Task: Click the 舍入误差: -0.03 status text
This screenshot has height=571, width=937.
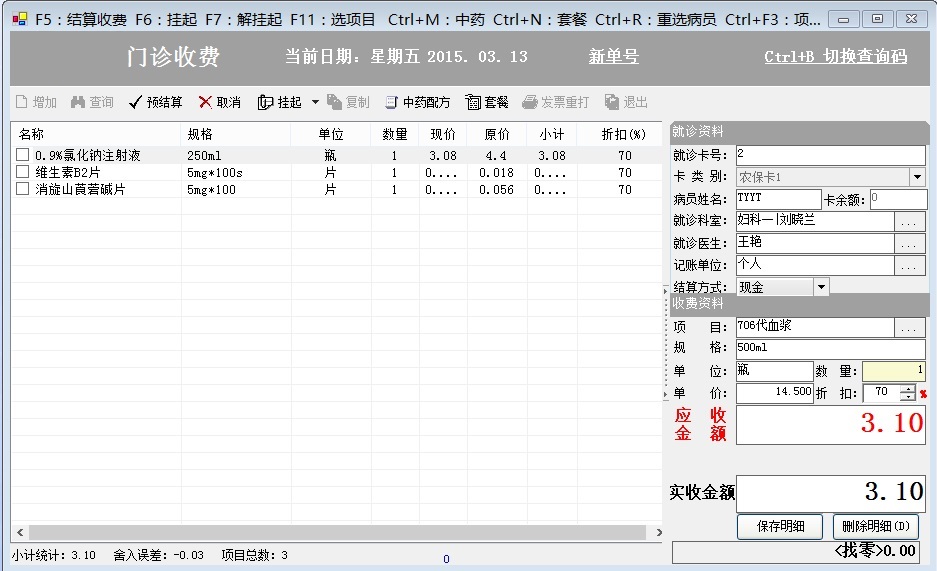Action: pos(158,555)
